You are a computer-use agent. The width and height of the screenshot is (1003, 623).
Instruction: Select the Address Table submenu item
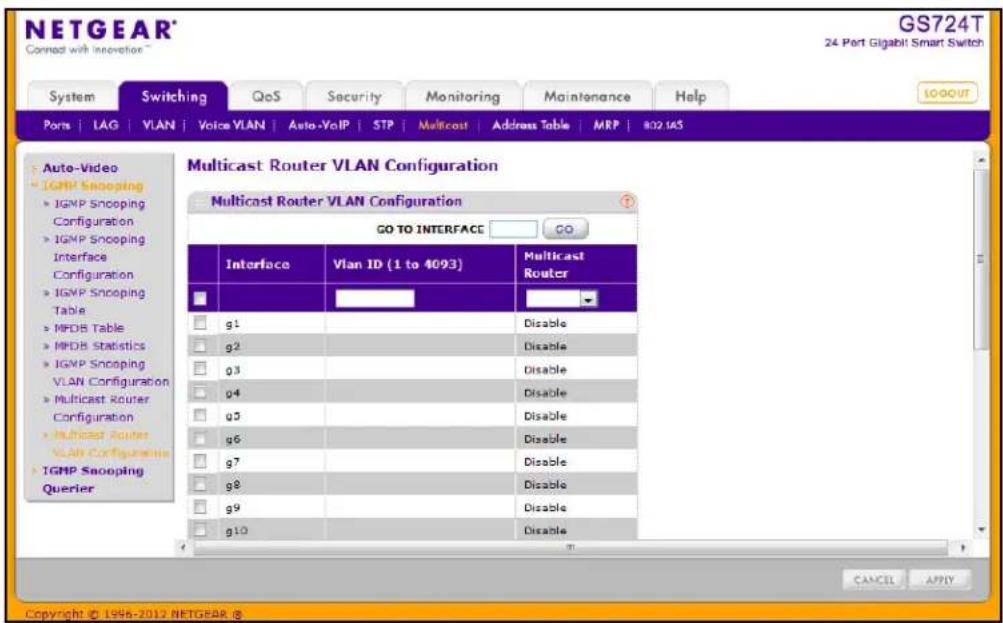[x=530, y=125]
